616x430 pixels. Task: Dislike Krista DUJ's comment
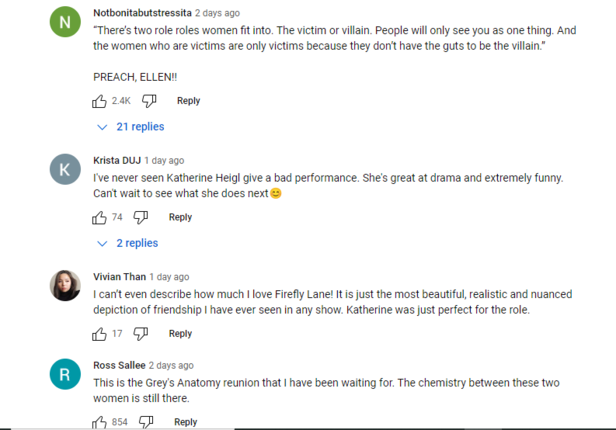click(141, 217)
